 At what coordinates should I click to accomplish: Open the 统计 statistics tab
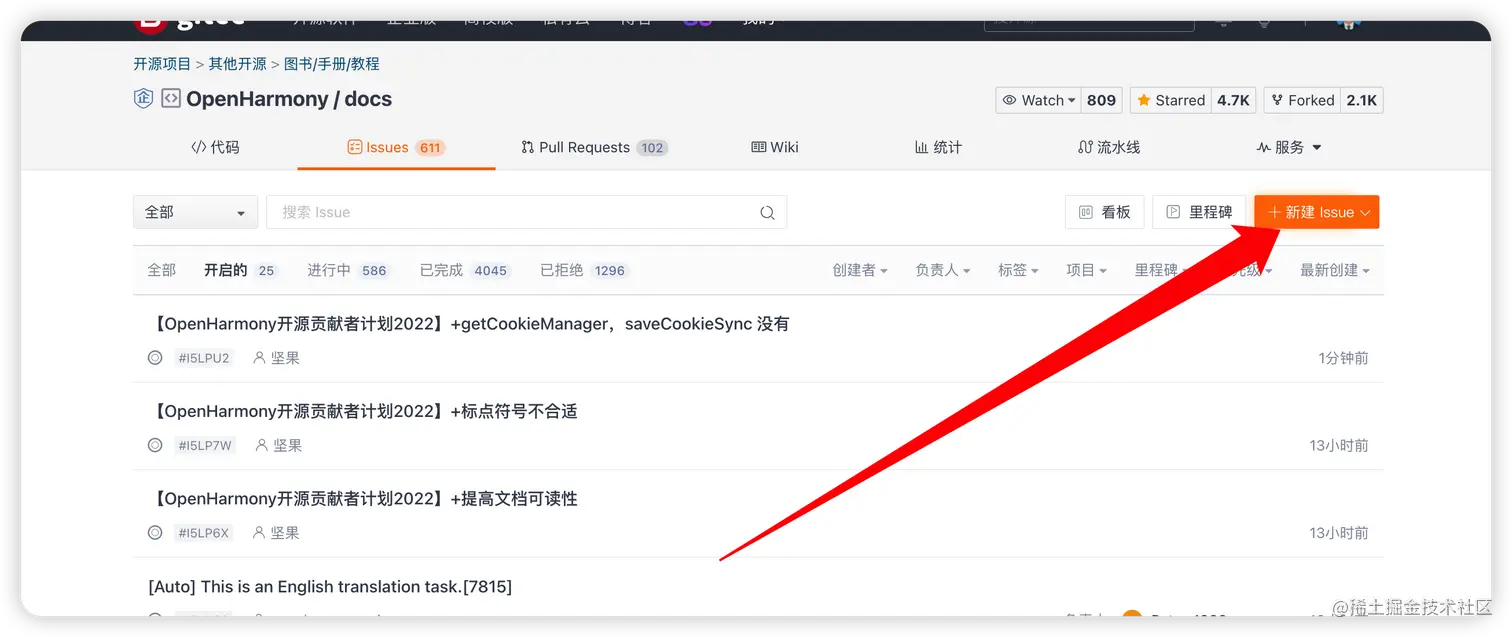coord(938,147)
